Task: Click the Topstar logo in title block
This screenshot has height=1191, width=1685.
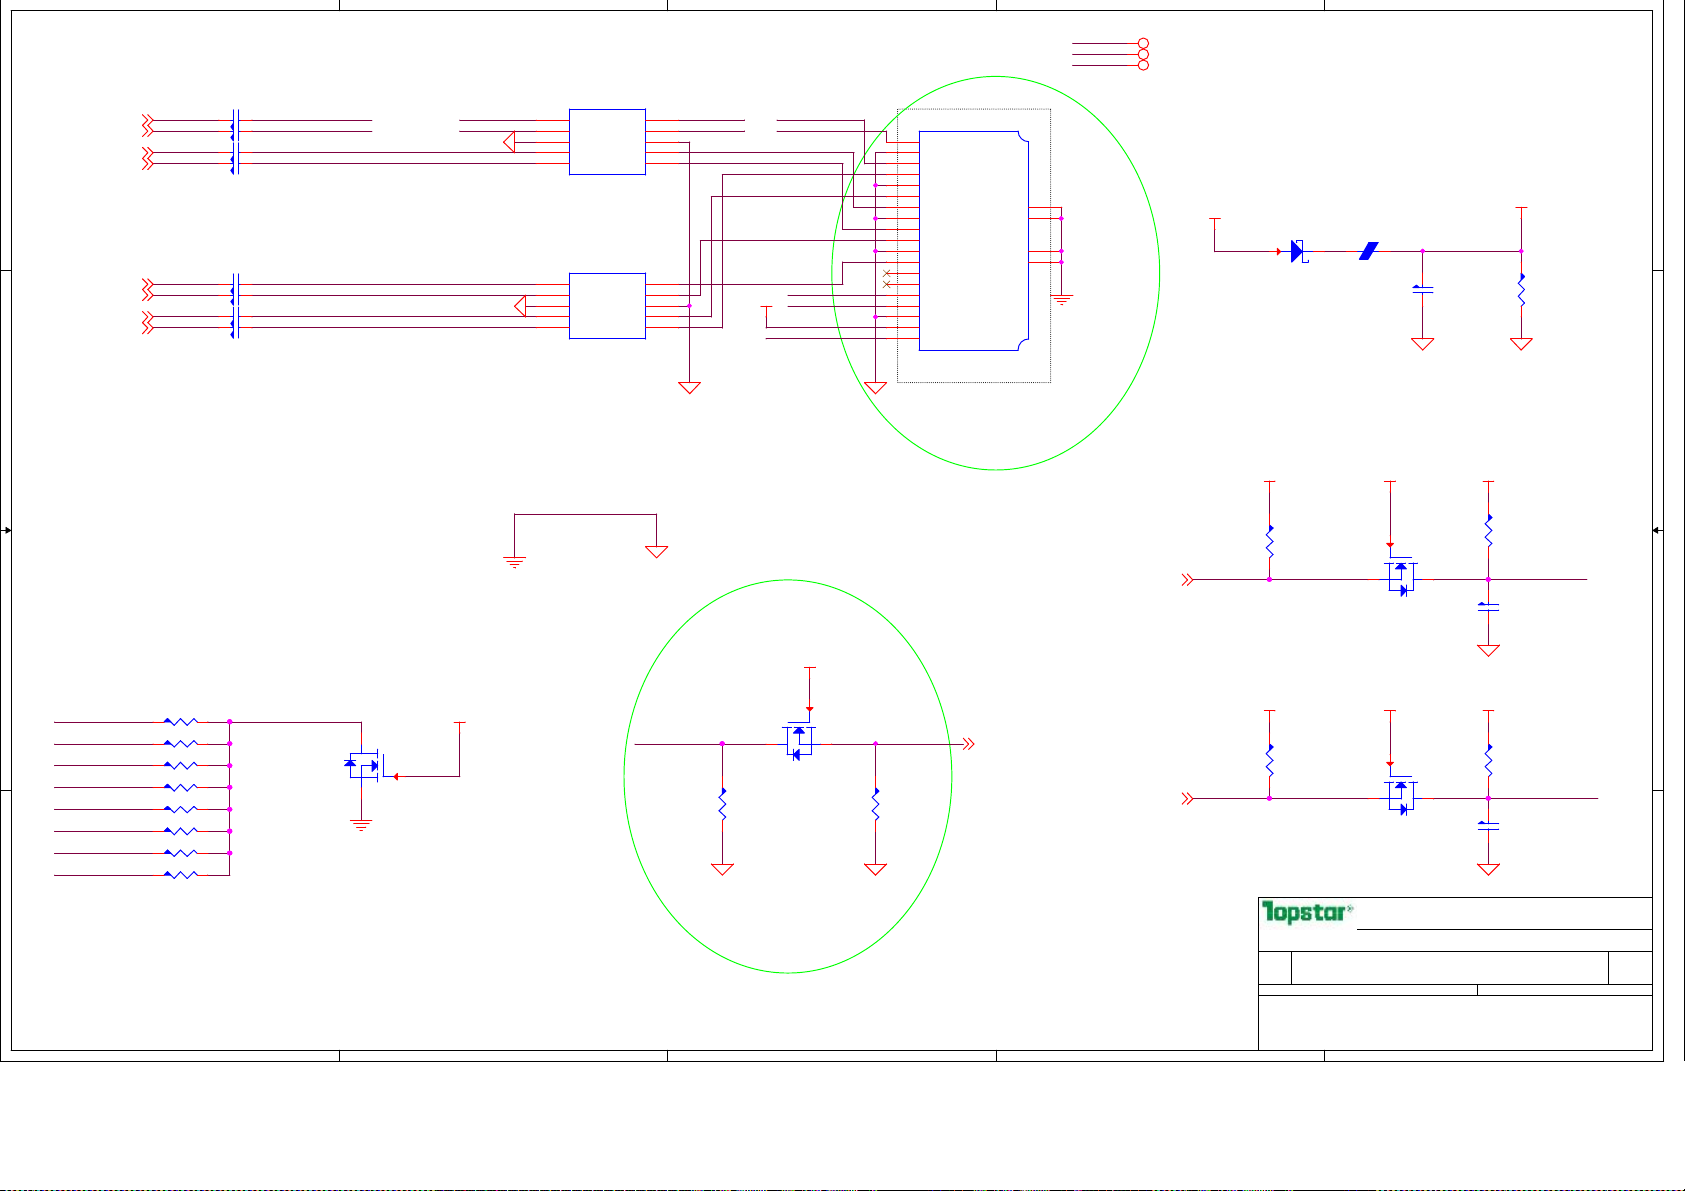Action: click(1306, 912)
